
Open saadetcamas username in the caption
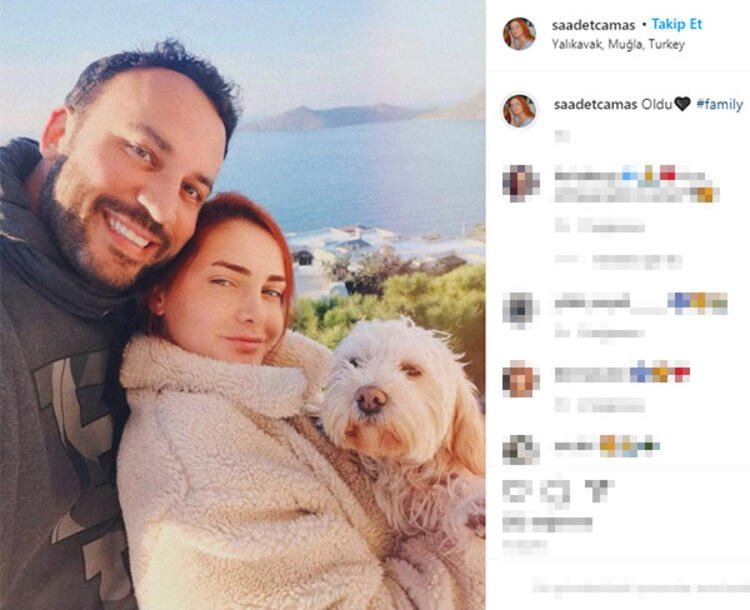(595, 104)
